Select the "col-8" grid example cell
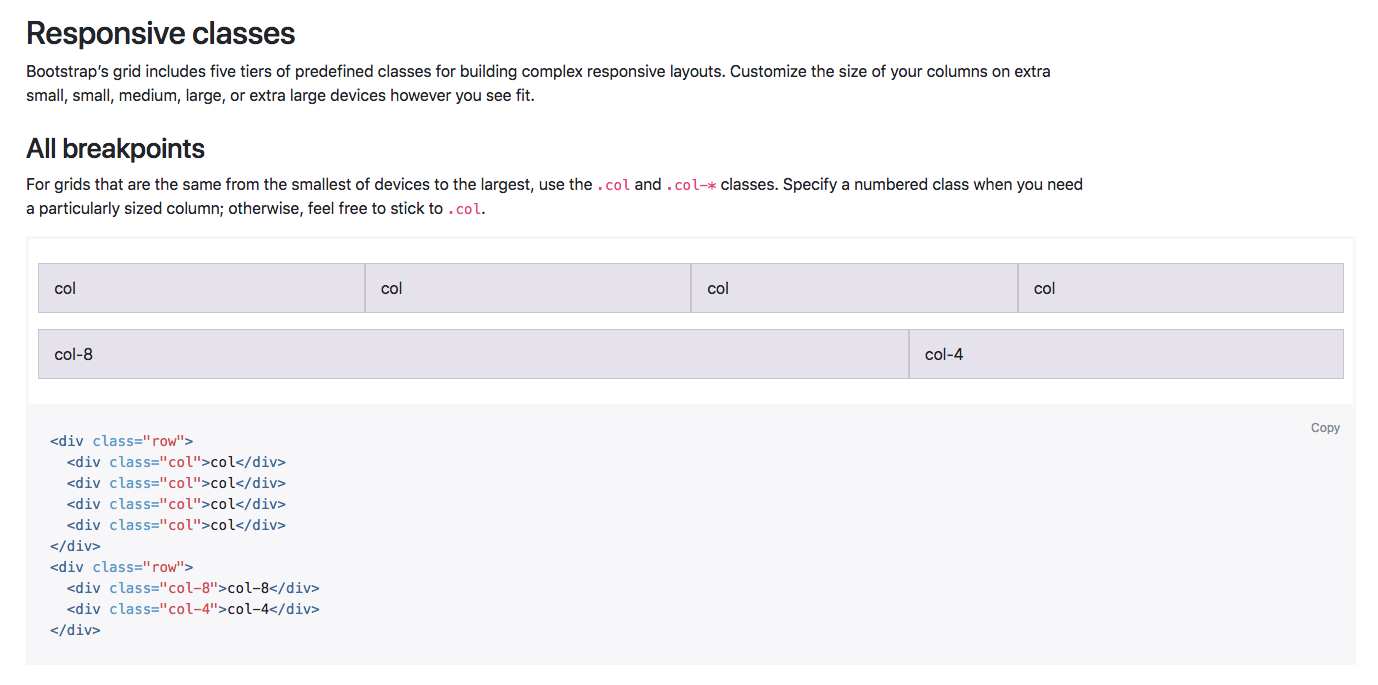 (473, 354)
